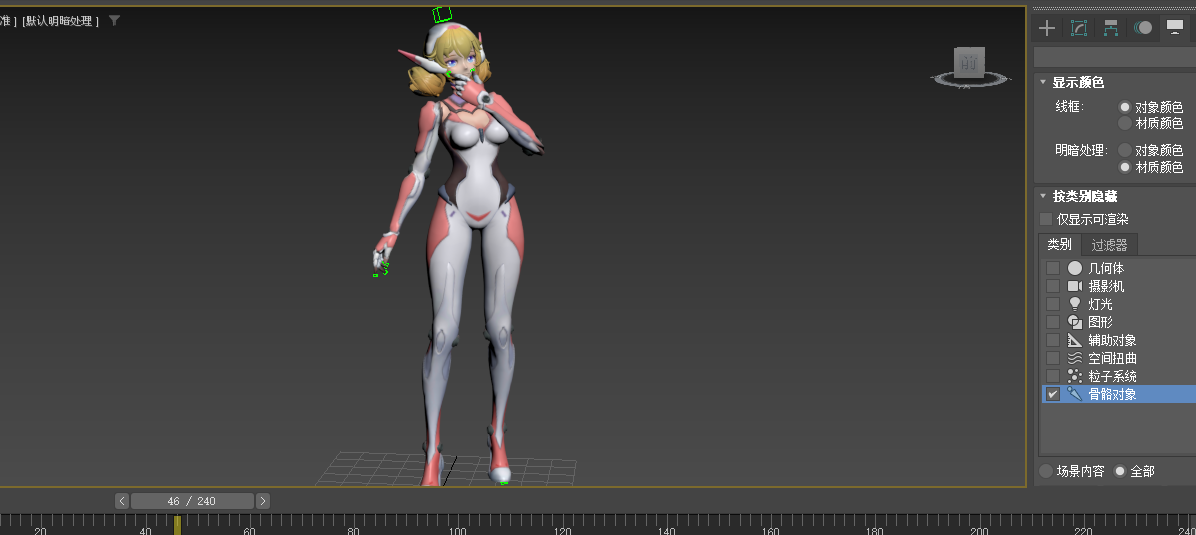1196x535 pixels.
Task: Click the 粒子系统 label in category list
Action: 1112,376
